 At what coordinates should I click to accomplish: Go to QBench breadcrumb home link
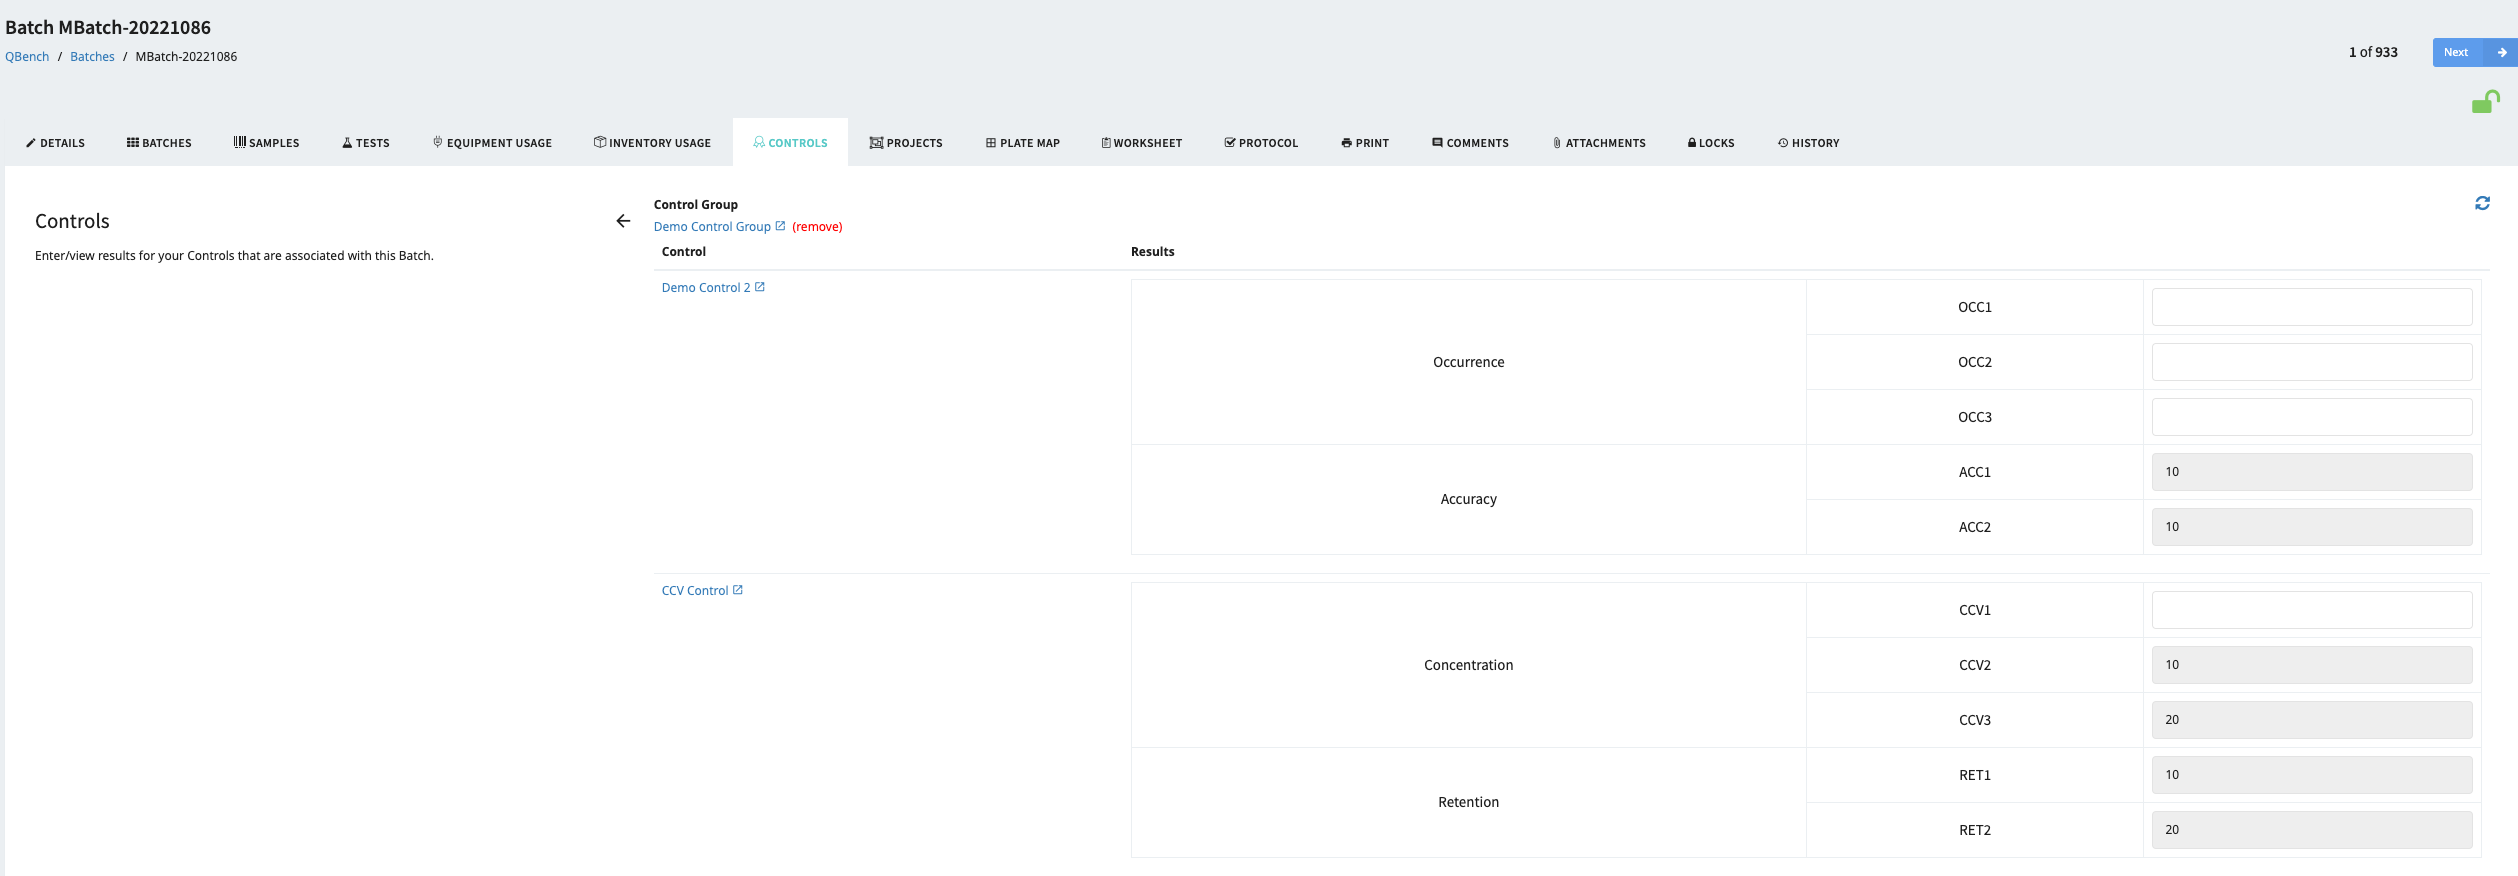27,57
